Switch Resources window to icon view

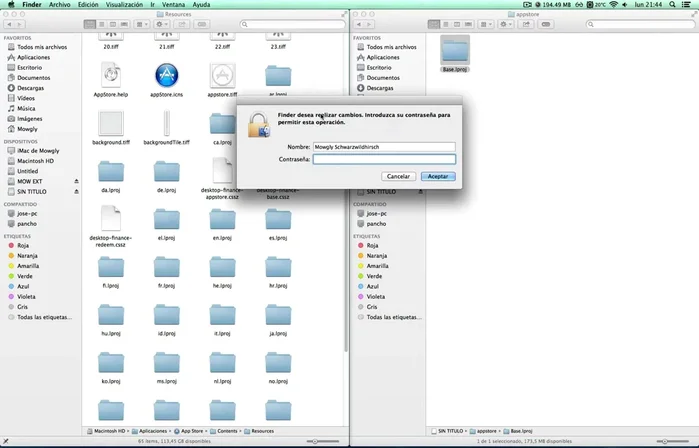(90, 25)
